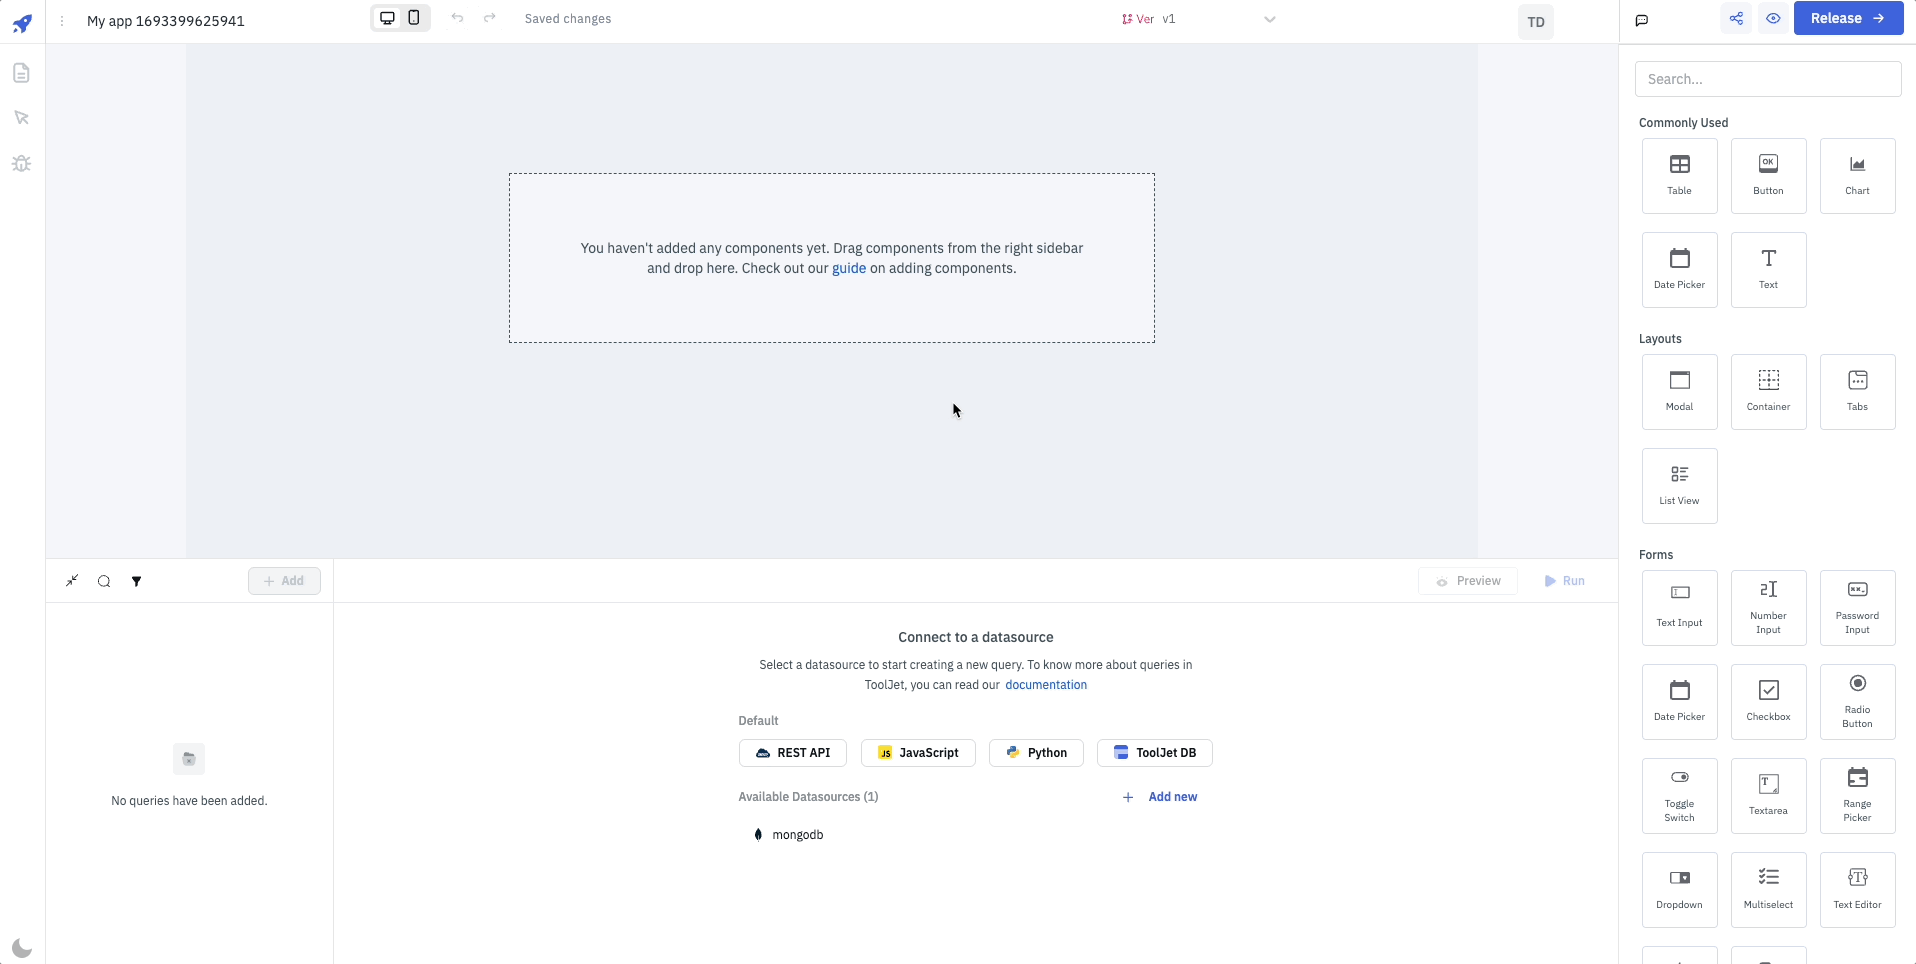Collapse the query panel
Viewport: 1916px width, 964px height.
[x=72, y=581]
